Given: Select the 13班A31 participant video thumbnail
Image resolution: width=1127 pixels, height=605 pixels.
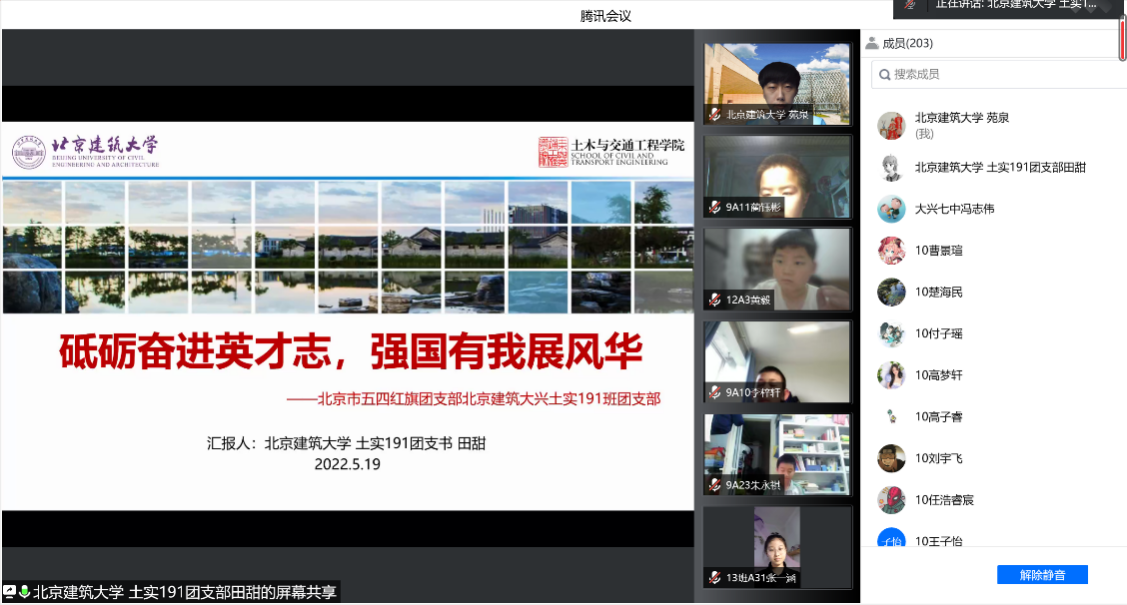Looking at the screenshot, I should pos(777,546).
